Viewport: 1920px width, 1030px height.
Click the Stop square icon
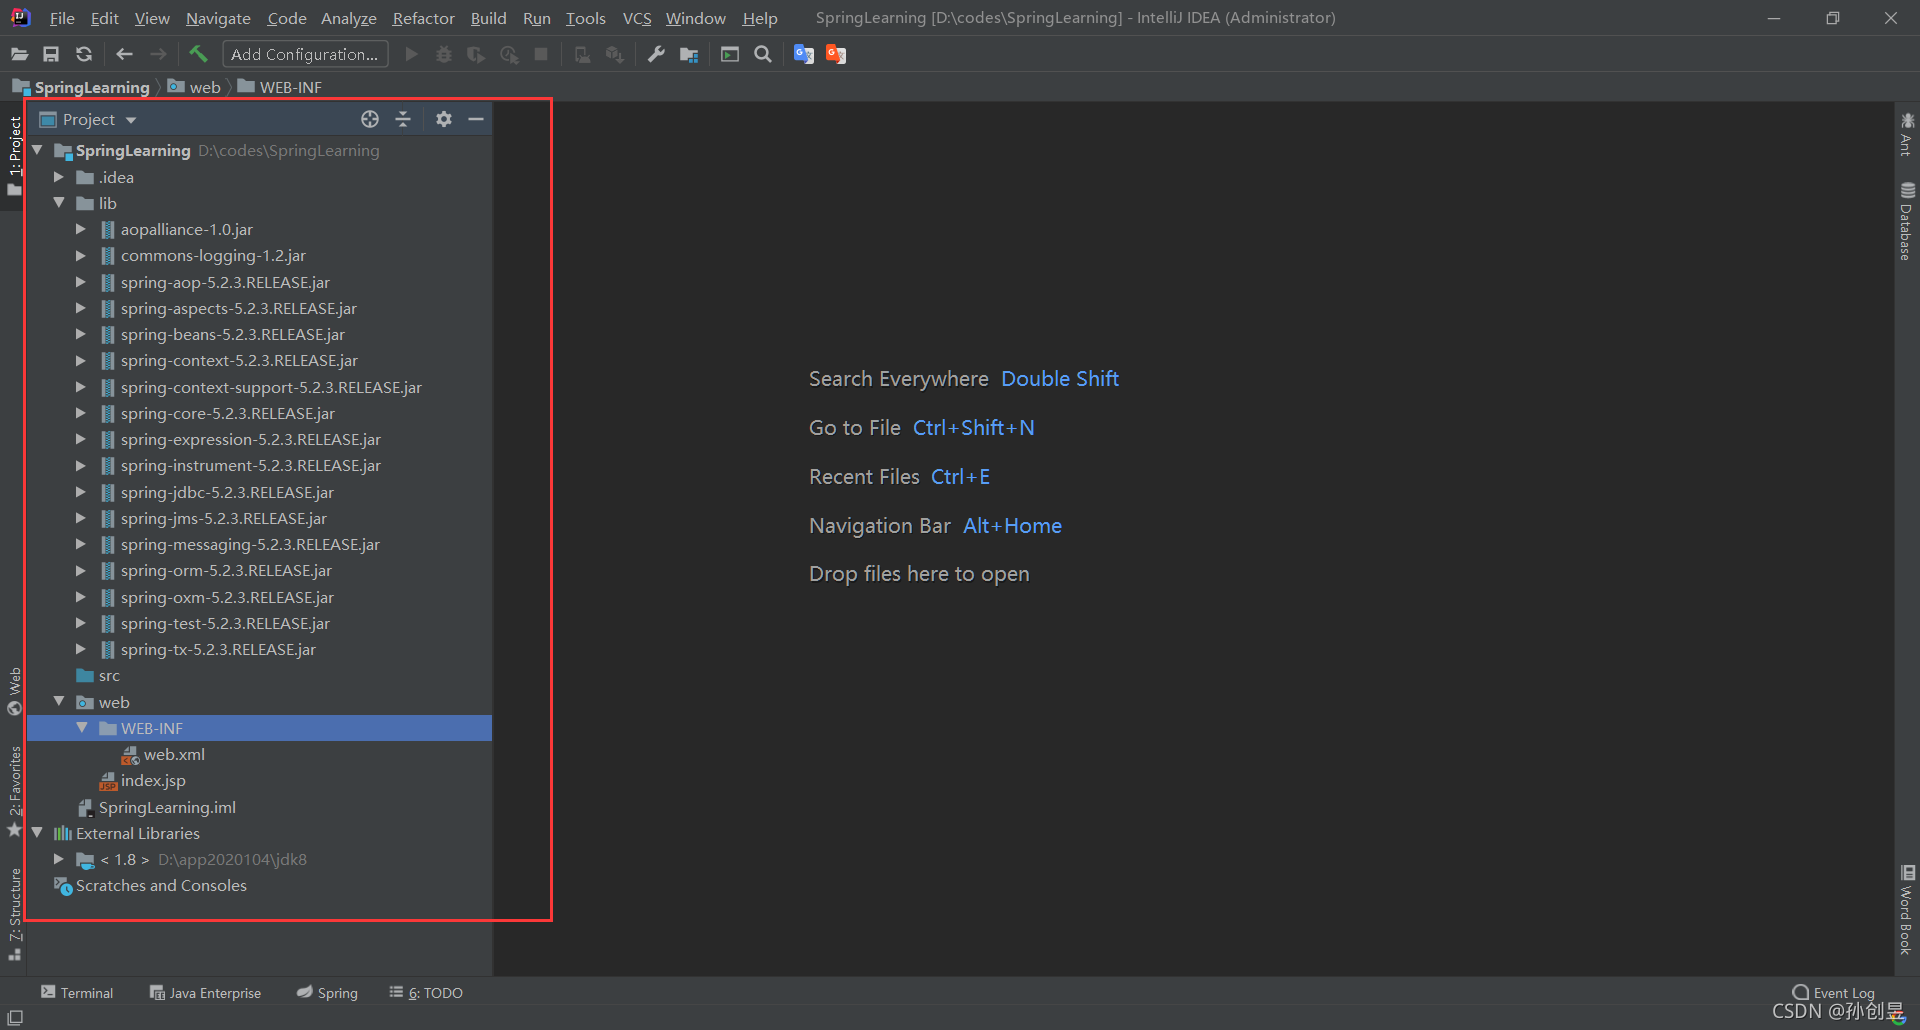(541, 54)
